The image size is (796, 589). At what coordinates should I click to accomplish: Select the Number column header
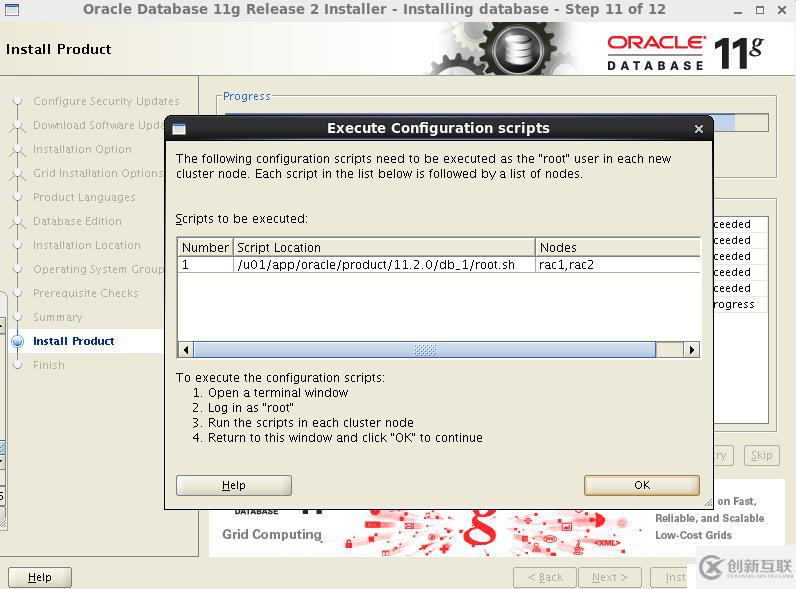tap(205, 247)
